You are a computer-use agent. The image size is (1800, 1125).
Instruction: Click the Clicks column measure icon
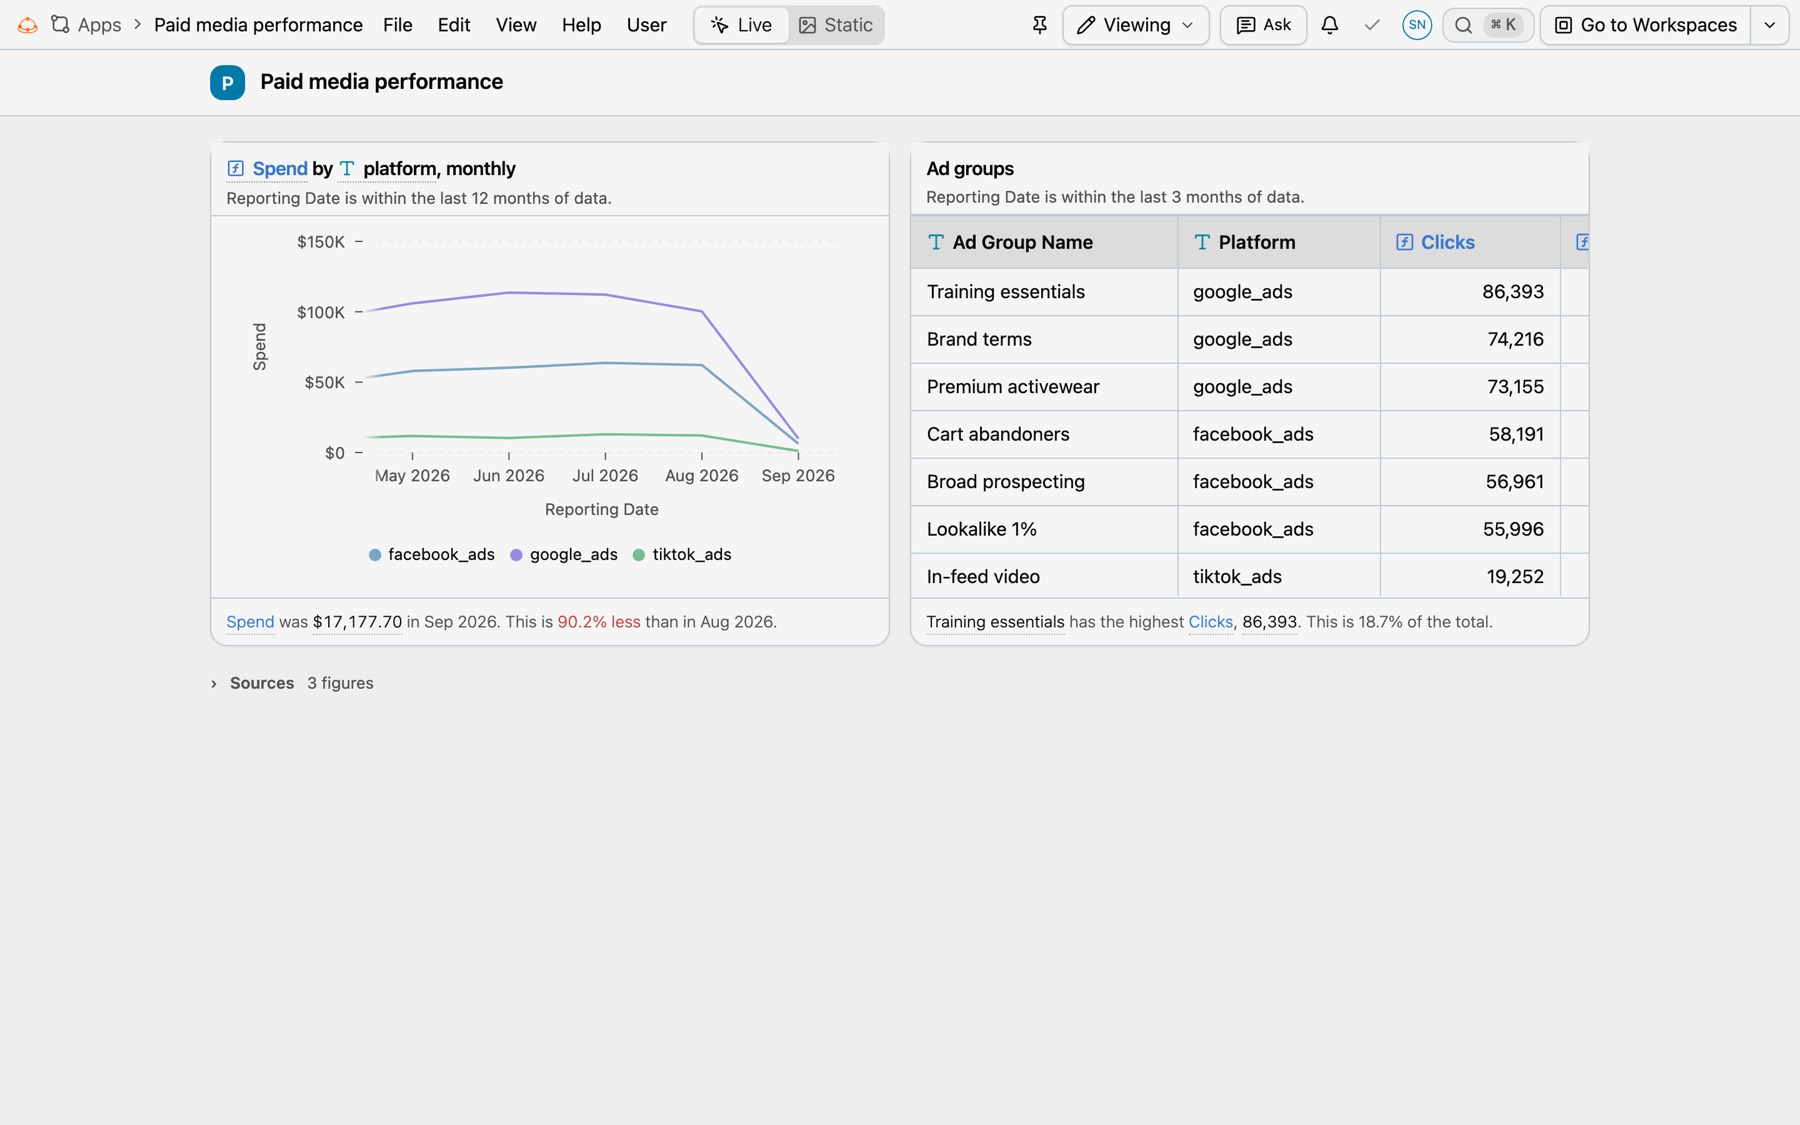(x=1404, y=242)
